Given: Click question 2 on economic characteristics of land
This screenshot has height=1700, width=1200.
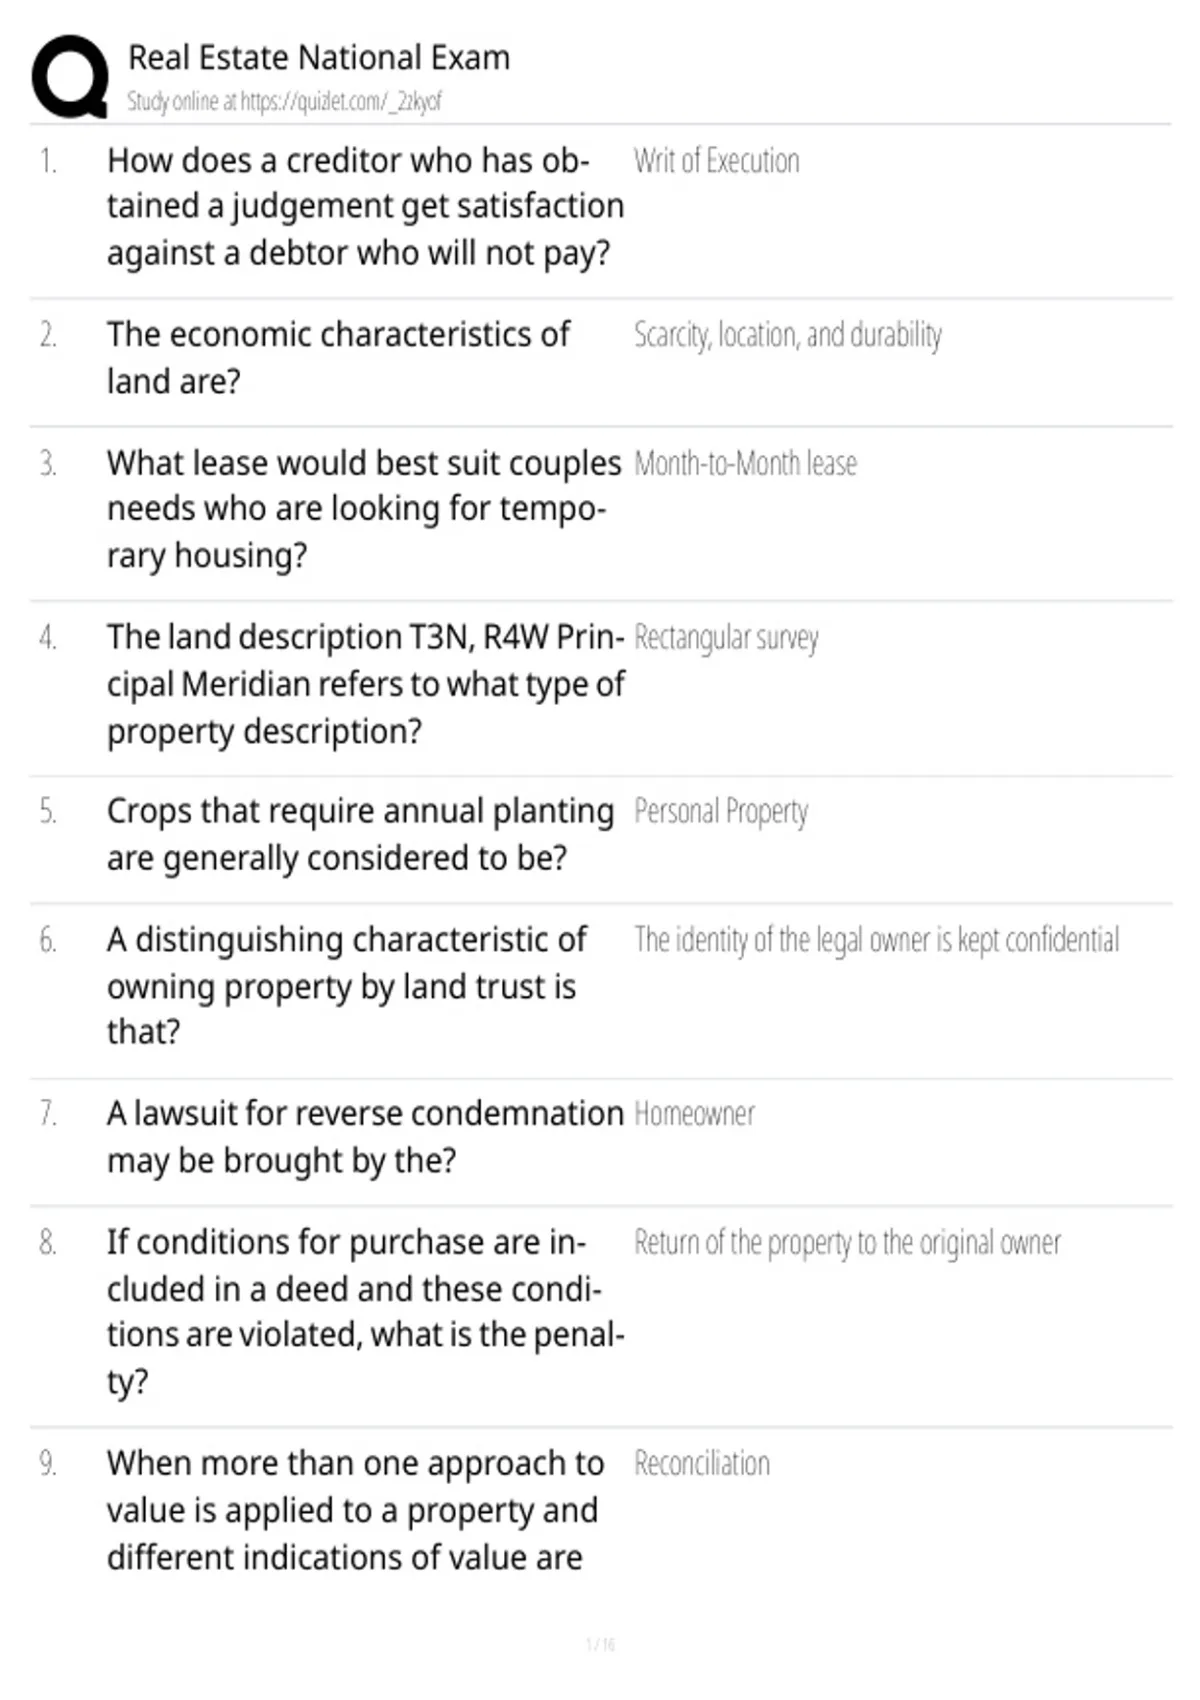Looking at the screenshot, I should pos(338,357).
